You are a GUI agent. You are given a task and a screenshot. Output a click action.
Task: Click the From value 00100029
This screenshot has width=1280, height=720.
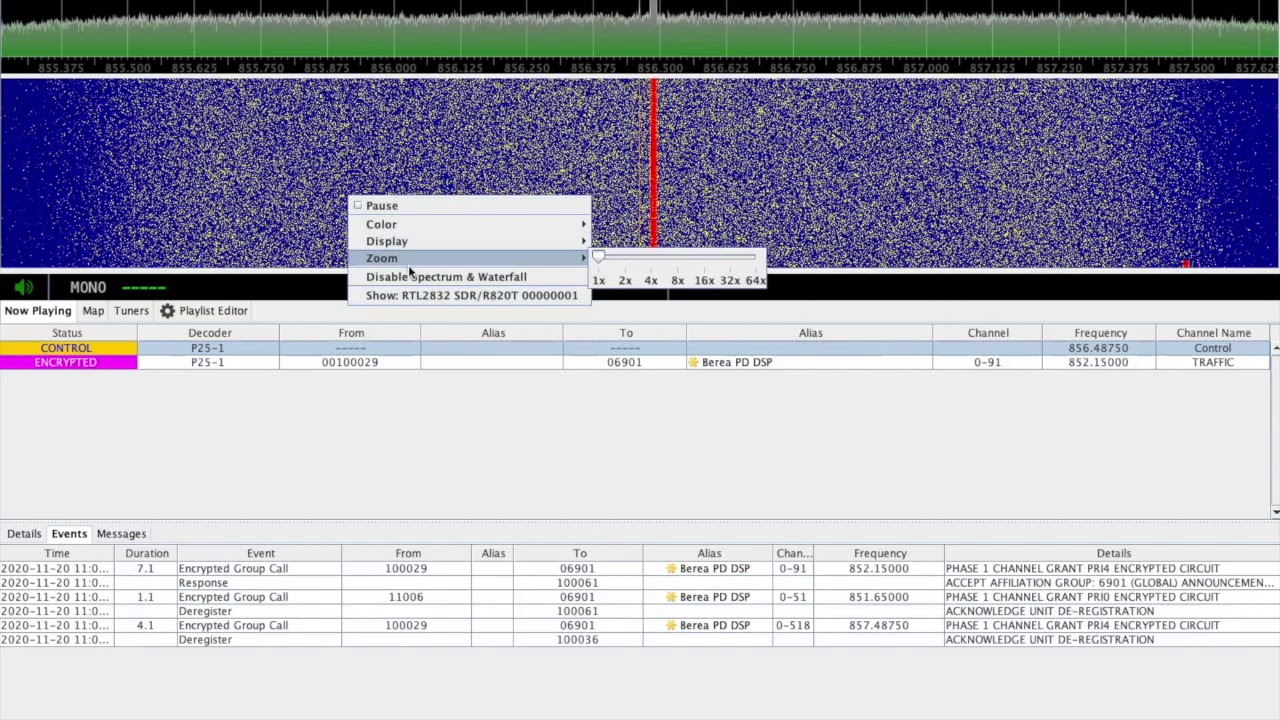[x=350, y=362]
